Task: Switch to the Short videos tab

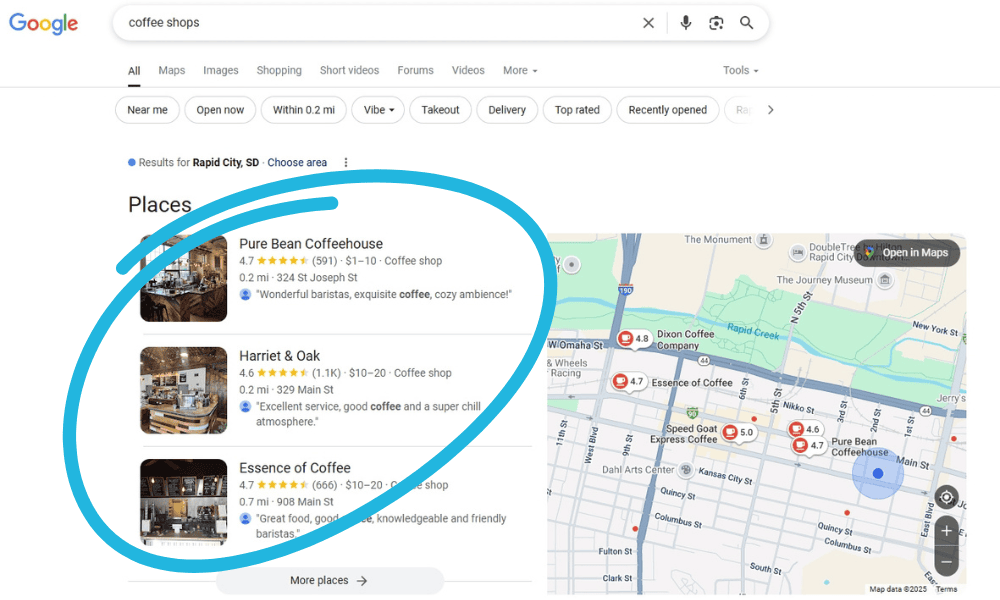Action: (x=349, y=70)
